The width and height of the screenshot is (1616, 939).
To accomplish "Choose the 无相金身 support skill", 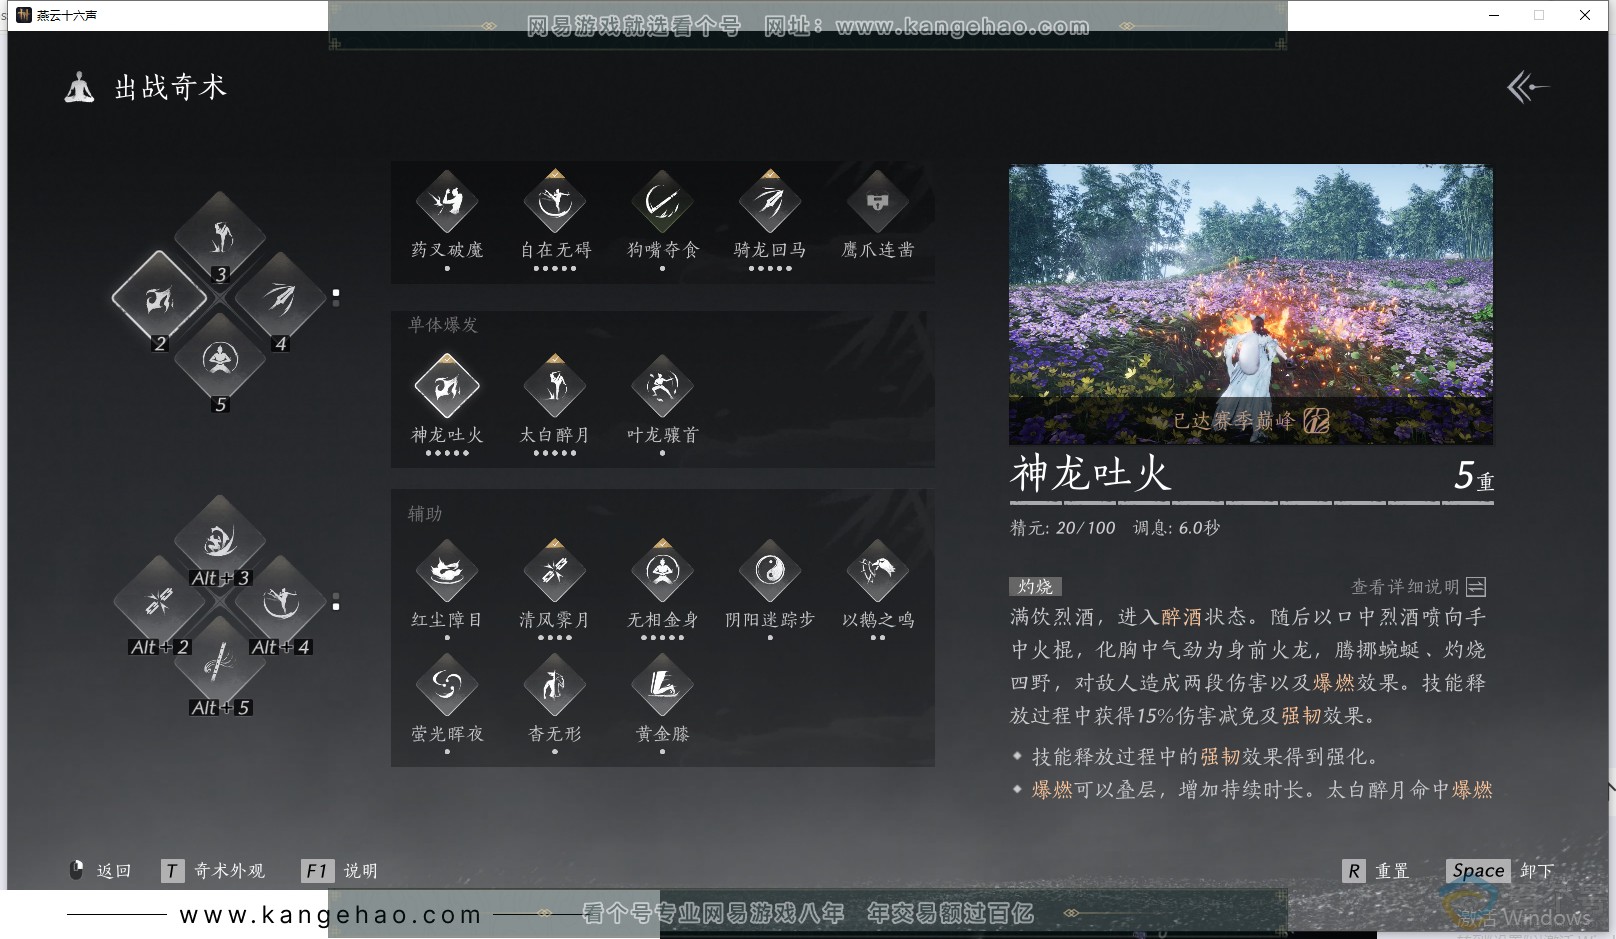I will coord(662,571).
